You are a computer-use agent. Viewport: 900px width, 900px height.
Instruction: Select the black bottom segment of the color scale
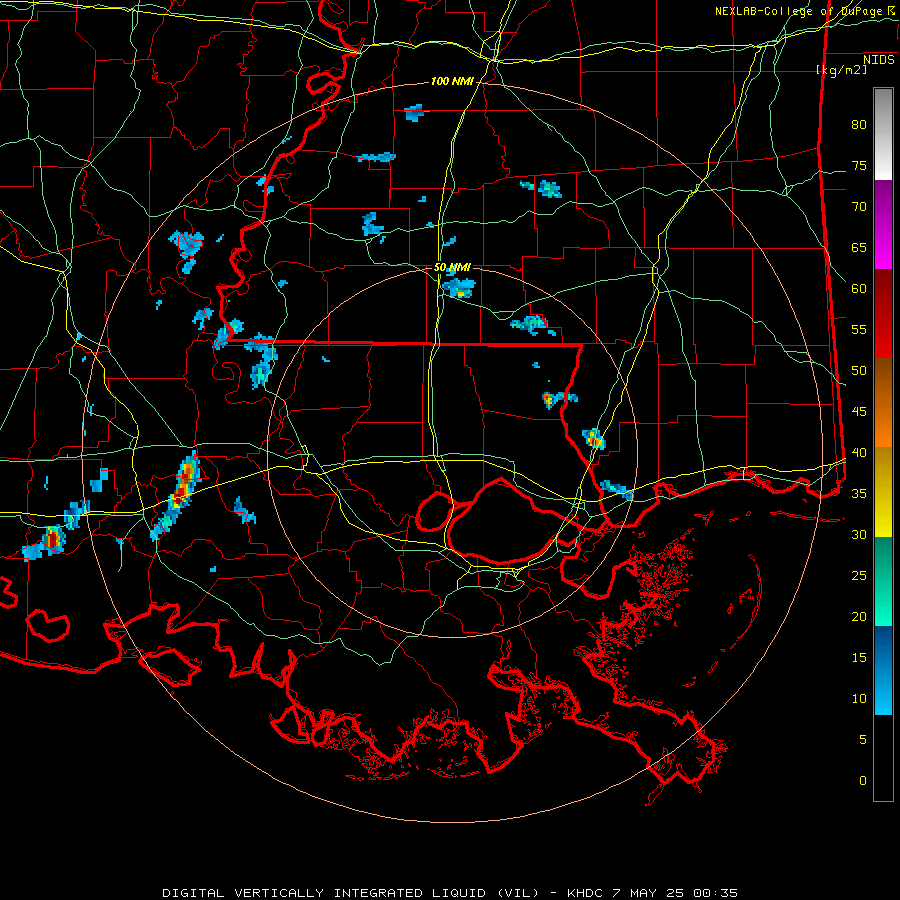pos(883,758)
